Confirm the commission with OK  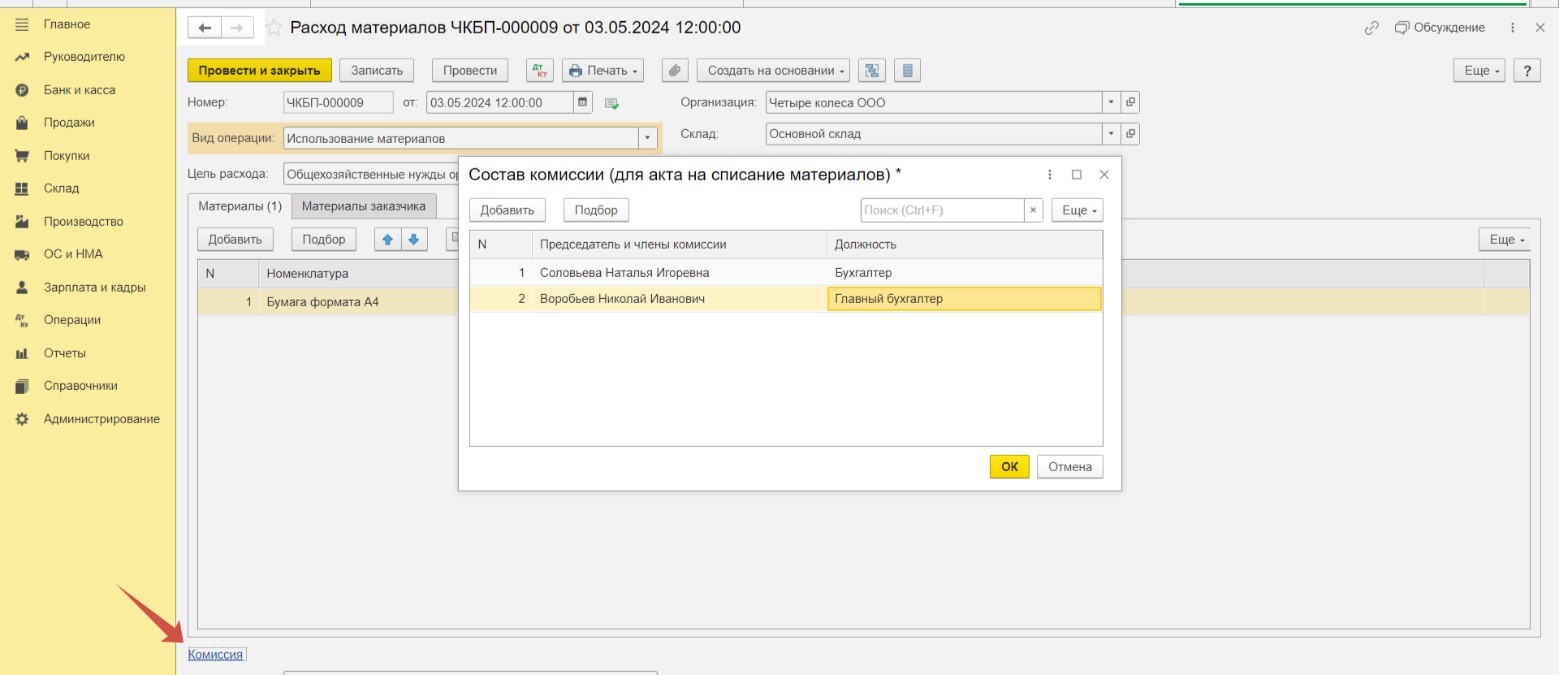click(x=1010, y=467)
